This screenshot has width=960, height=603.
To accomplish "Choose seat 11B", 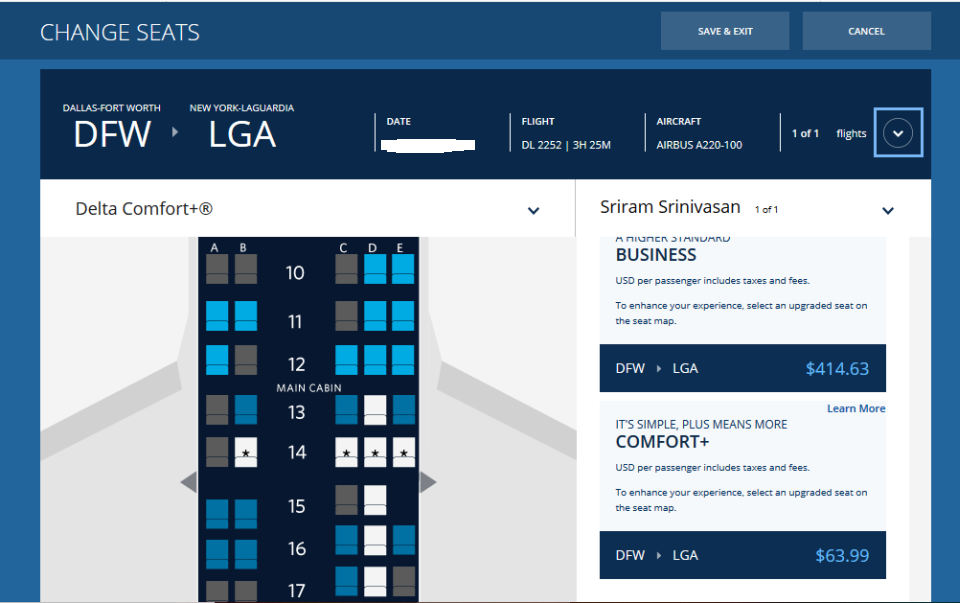I will click(246, 316).
